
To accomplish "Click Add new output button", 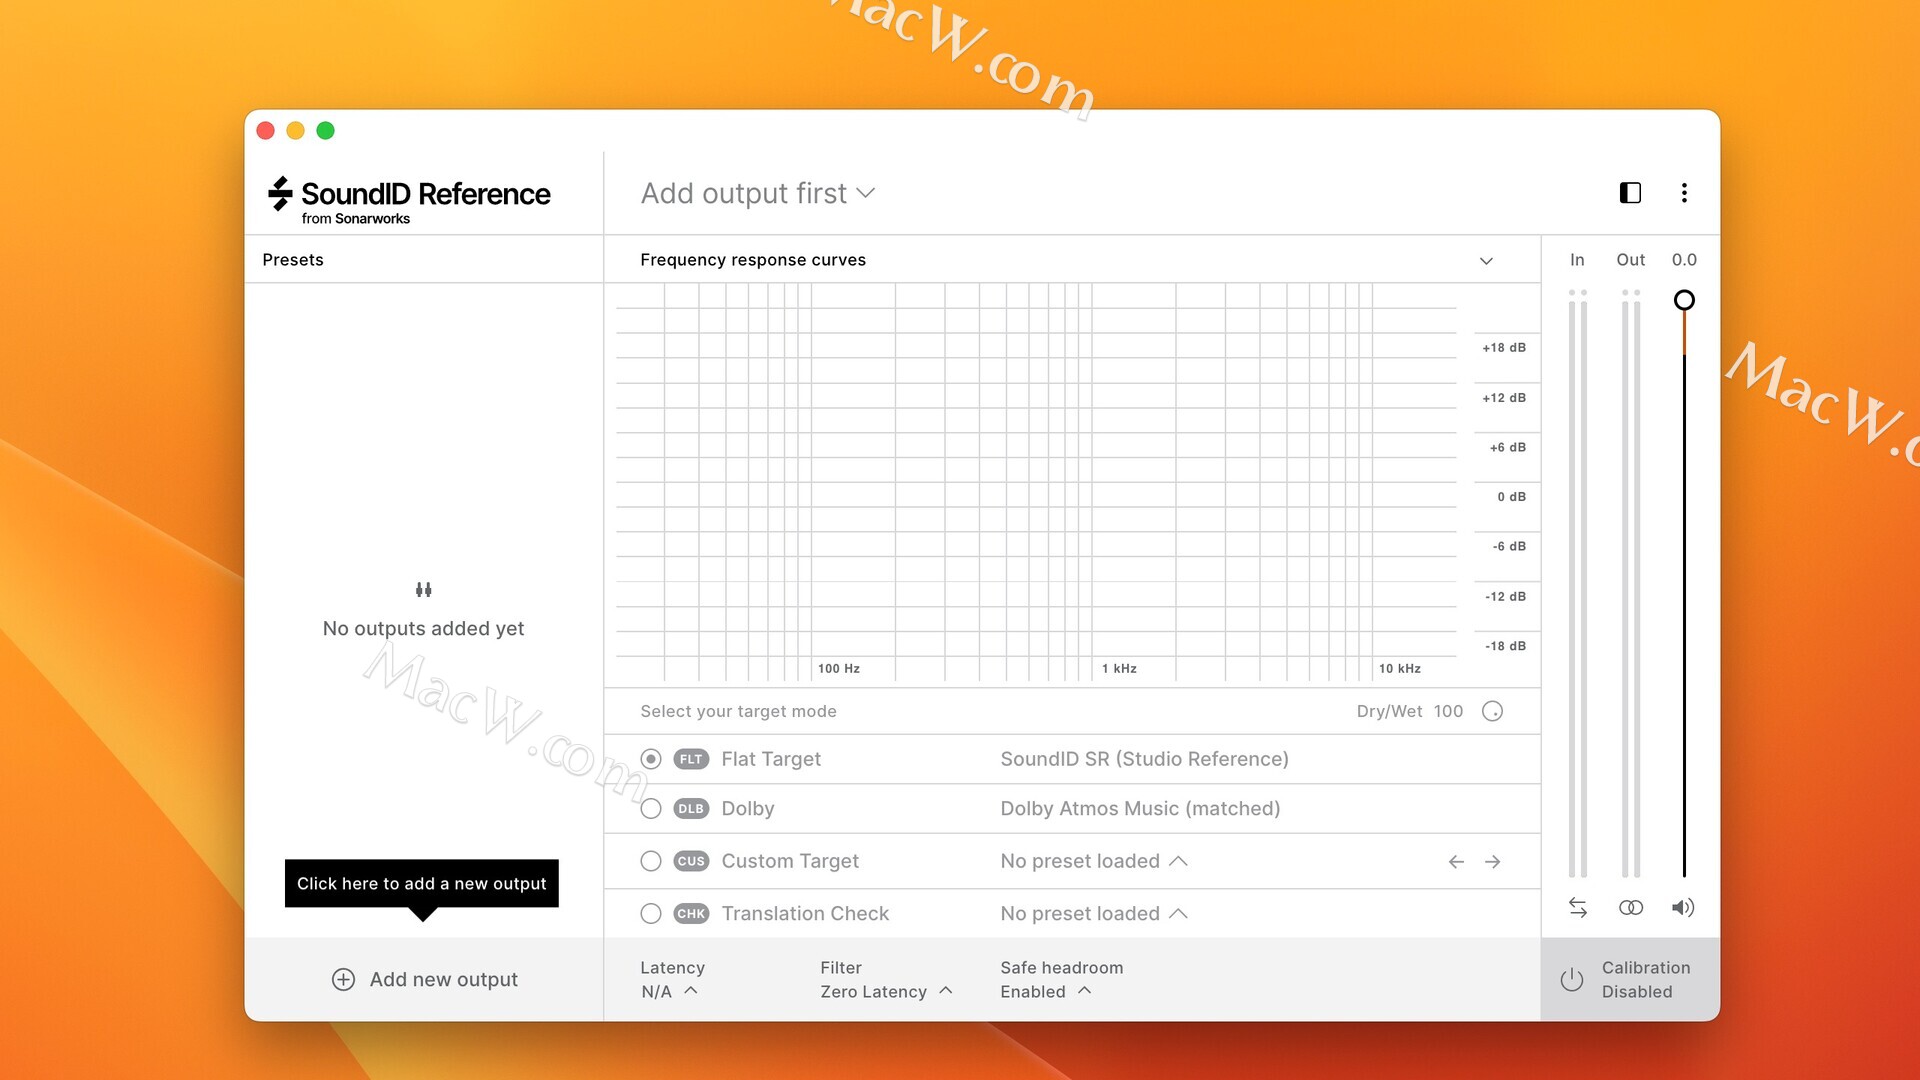I will pyautogui.click(x=424, y=980).
